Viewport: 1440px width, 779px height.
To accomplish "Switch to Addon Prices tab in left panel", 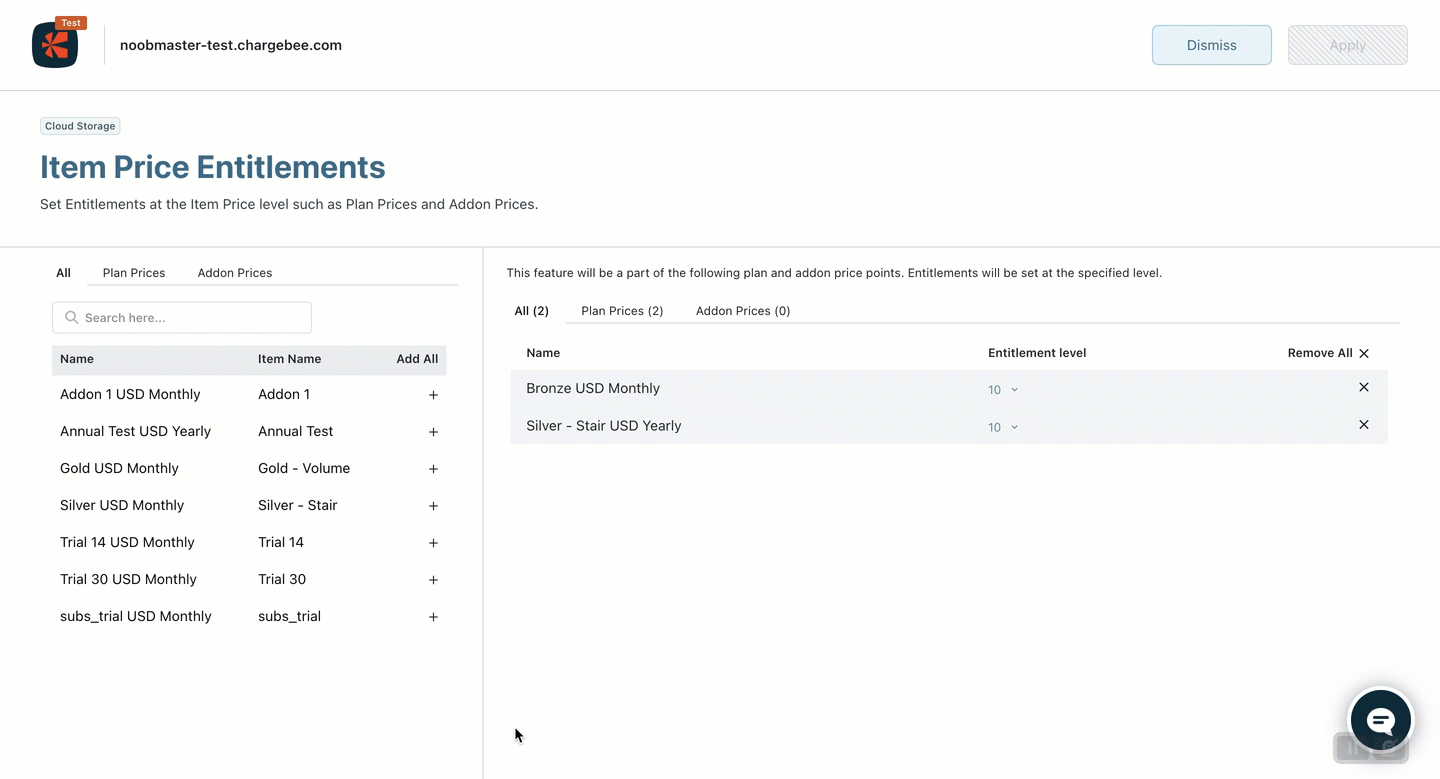I will pos(235,273).
